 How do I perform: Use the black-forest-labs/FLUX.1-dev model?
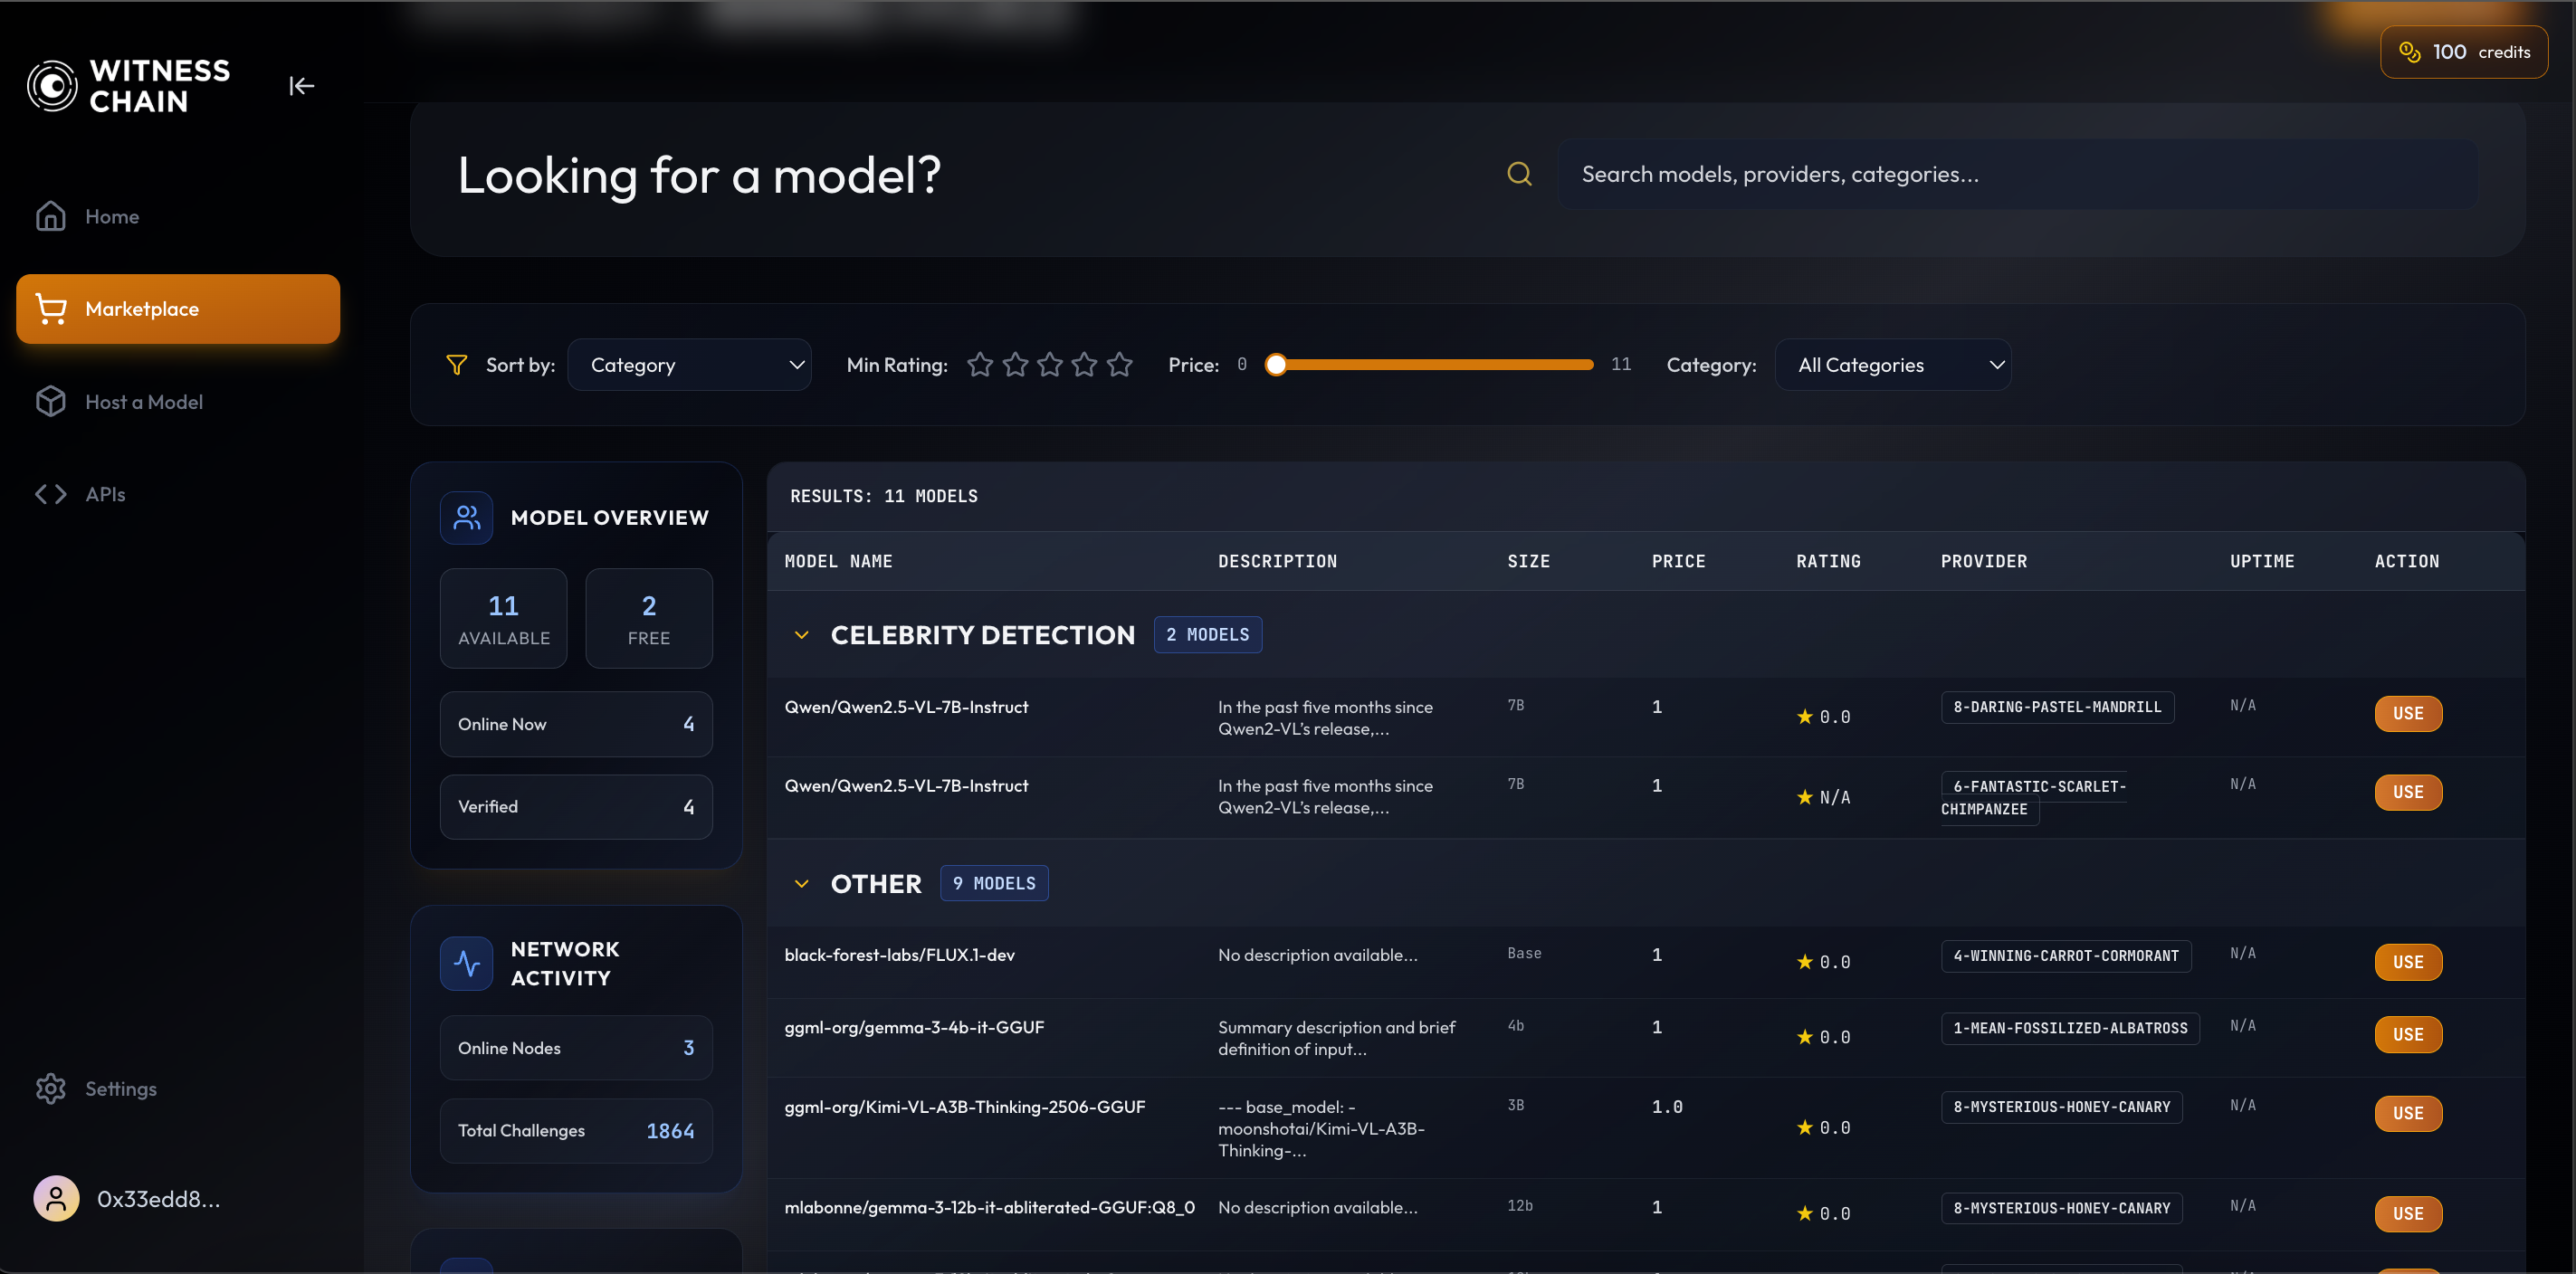2407,962
